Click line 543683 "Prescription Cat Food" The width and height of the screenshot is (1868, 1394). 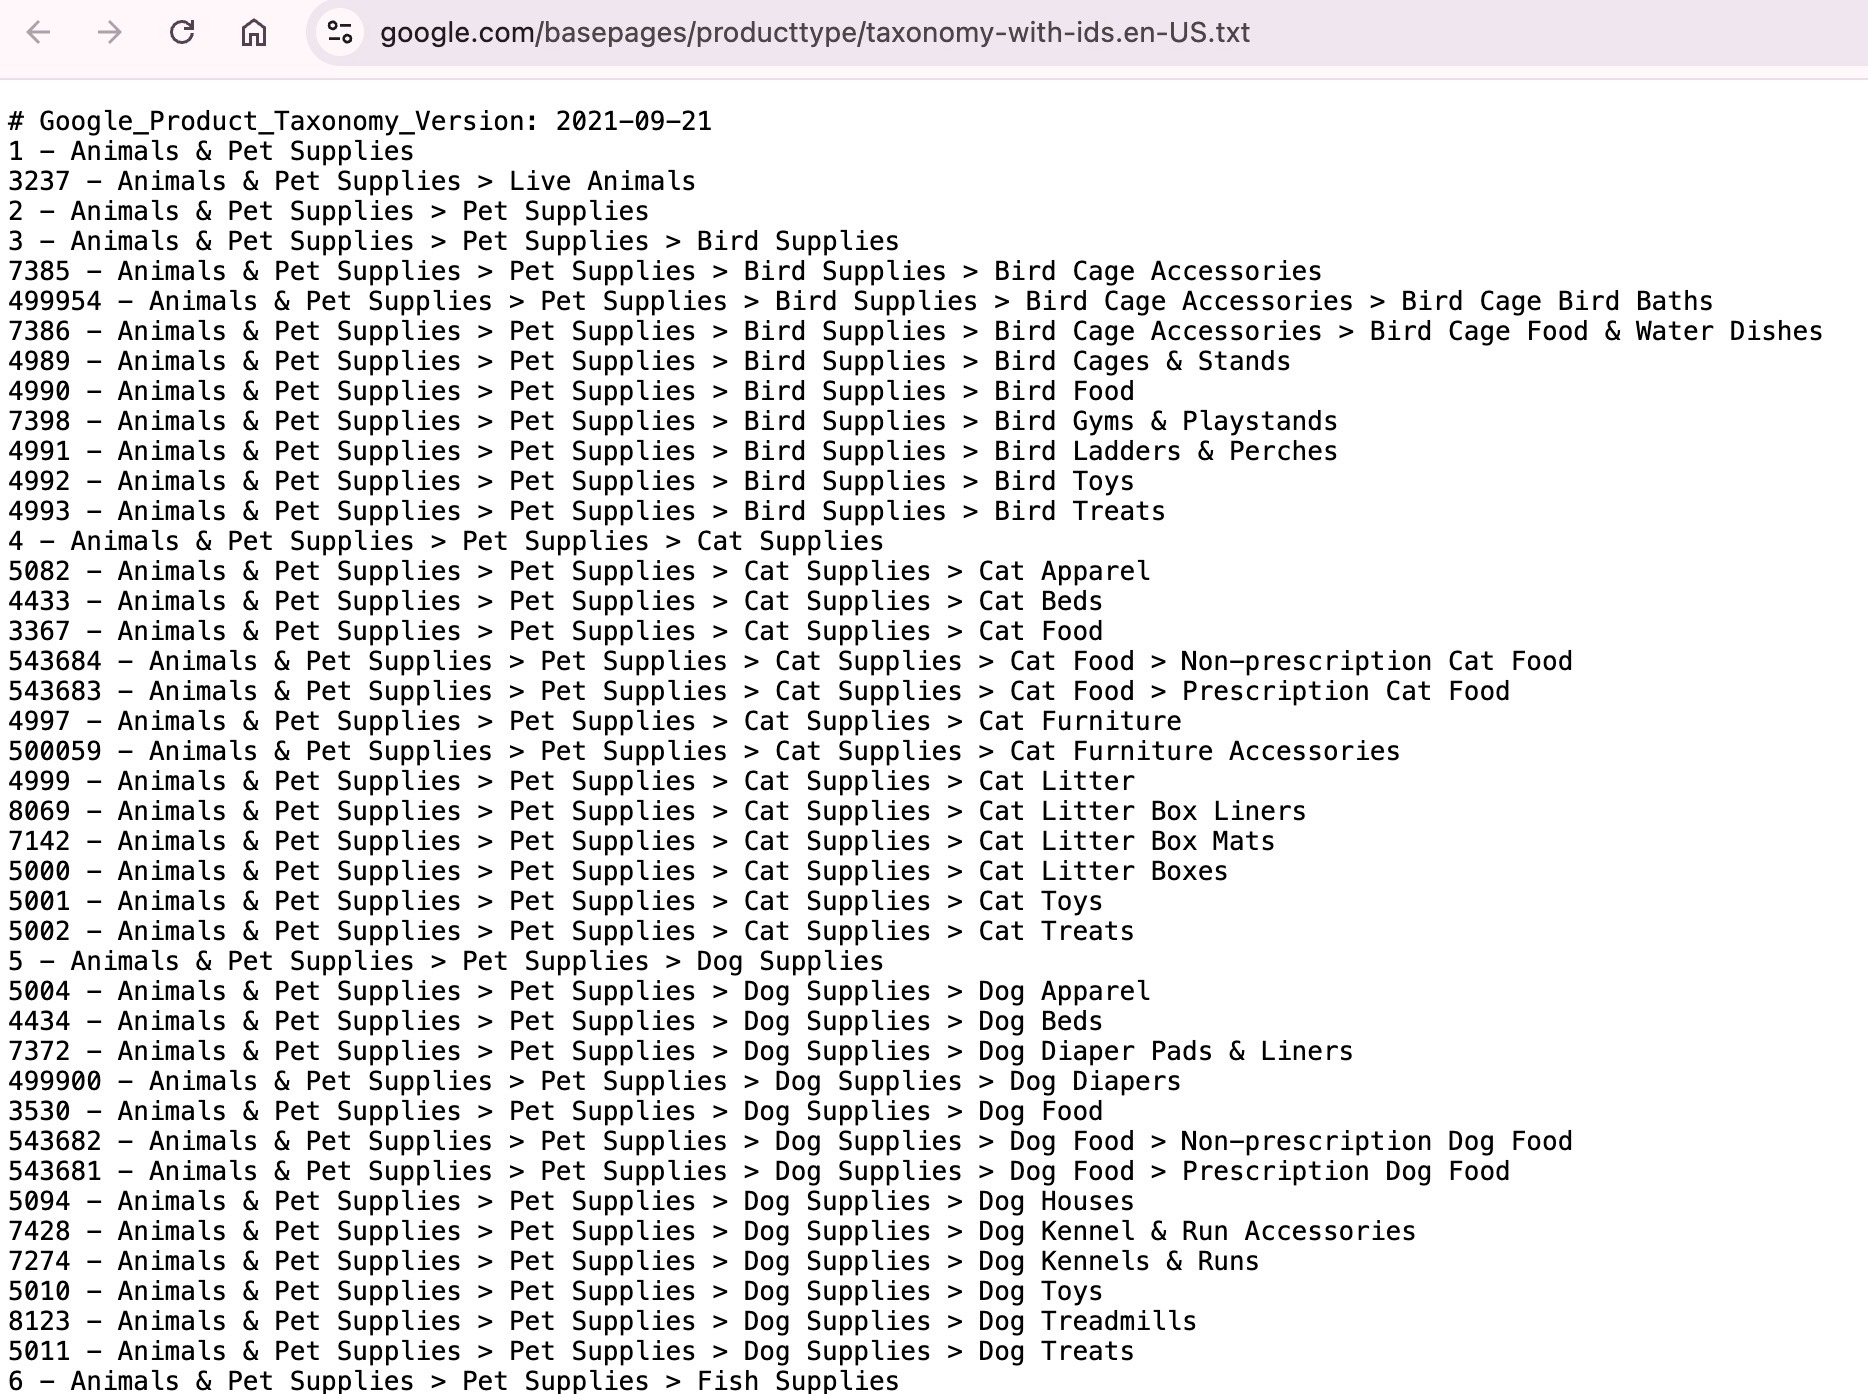coord(759,691)
